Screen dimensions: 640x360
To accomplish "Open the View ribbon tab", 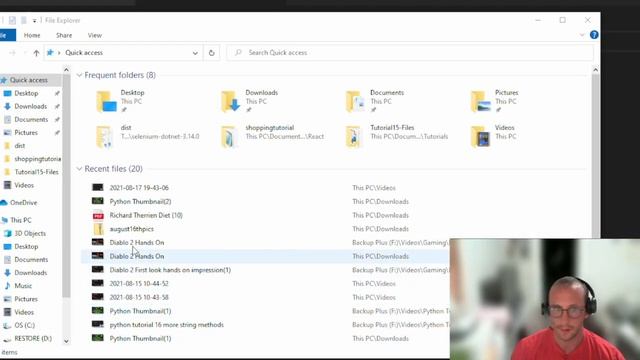I will pyautogui.click(x=95, y=36).
